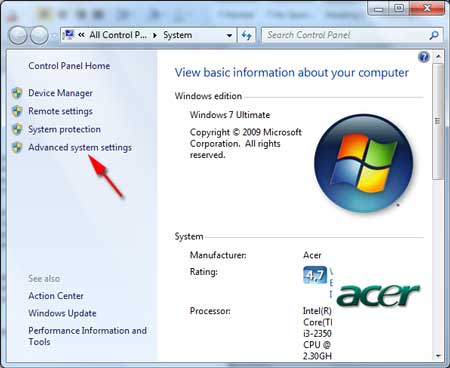Click the Device Manager shield icon
450x368 pixels.
pyautogui.click(x=17, y=93)
